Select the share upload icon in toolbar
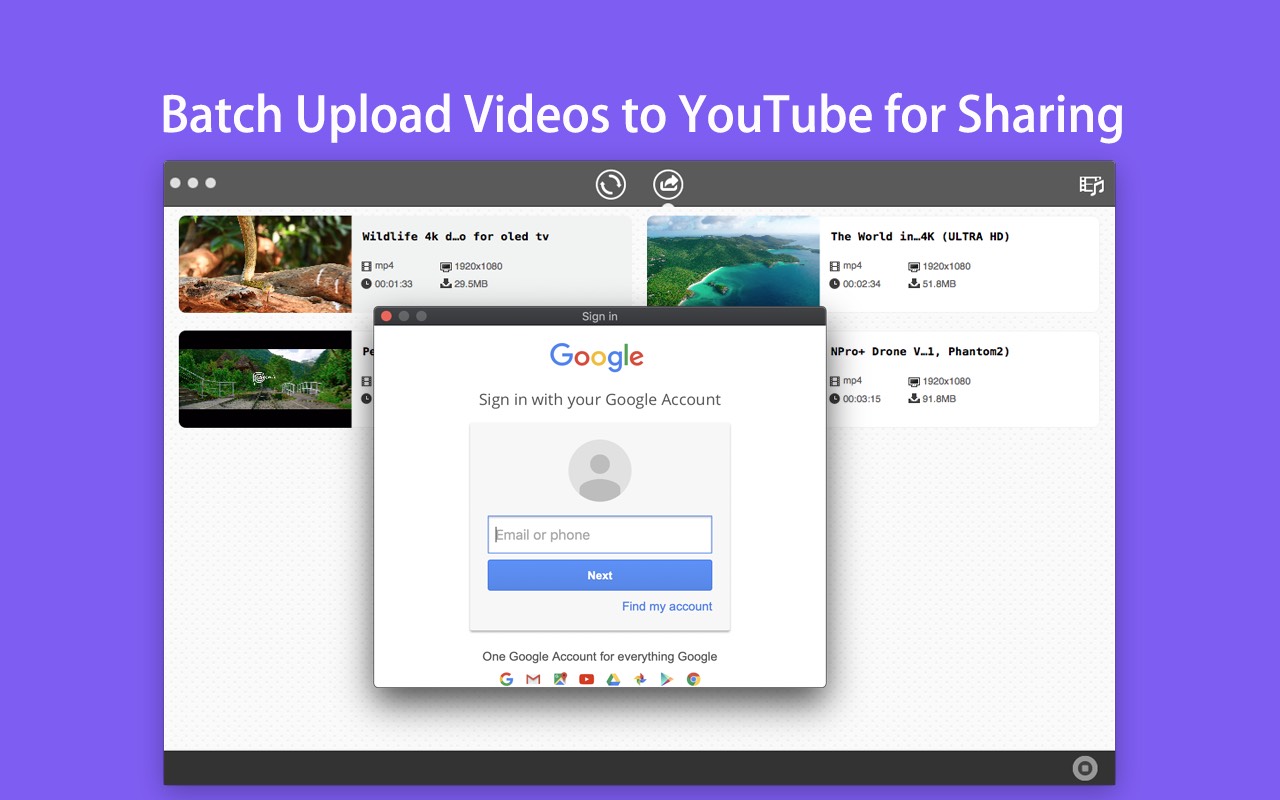Screen dimensions: 1280x800 668,185
